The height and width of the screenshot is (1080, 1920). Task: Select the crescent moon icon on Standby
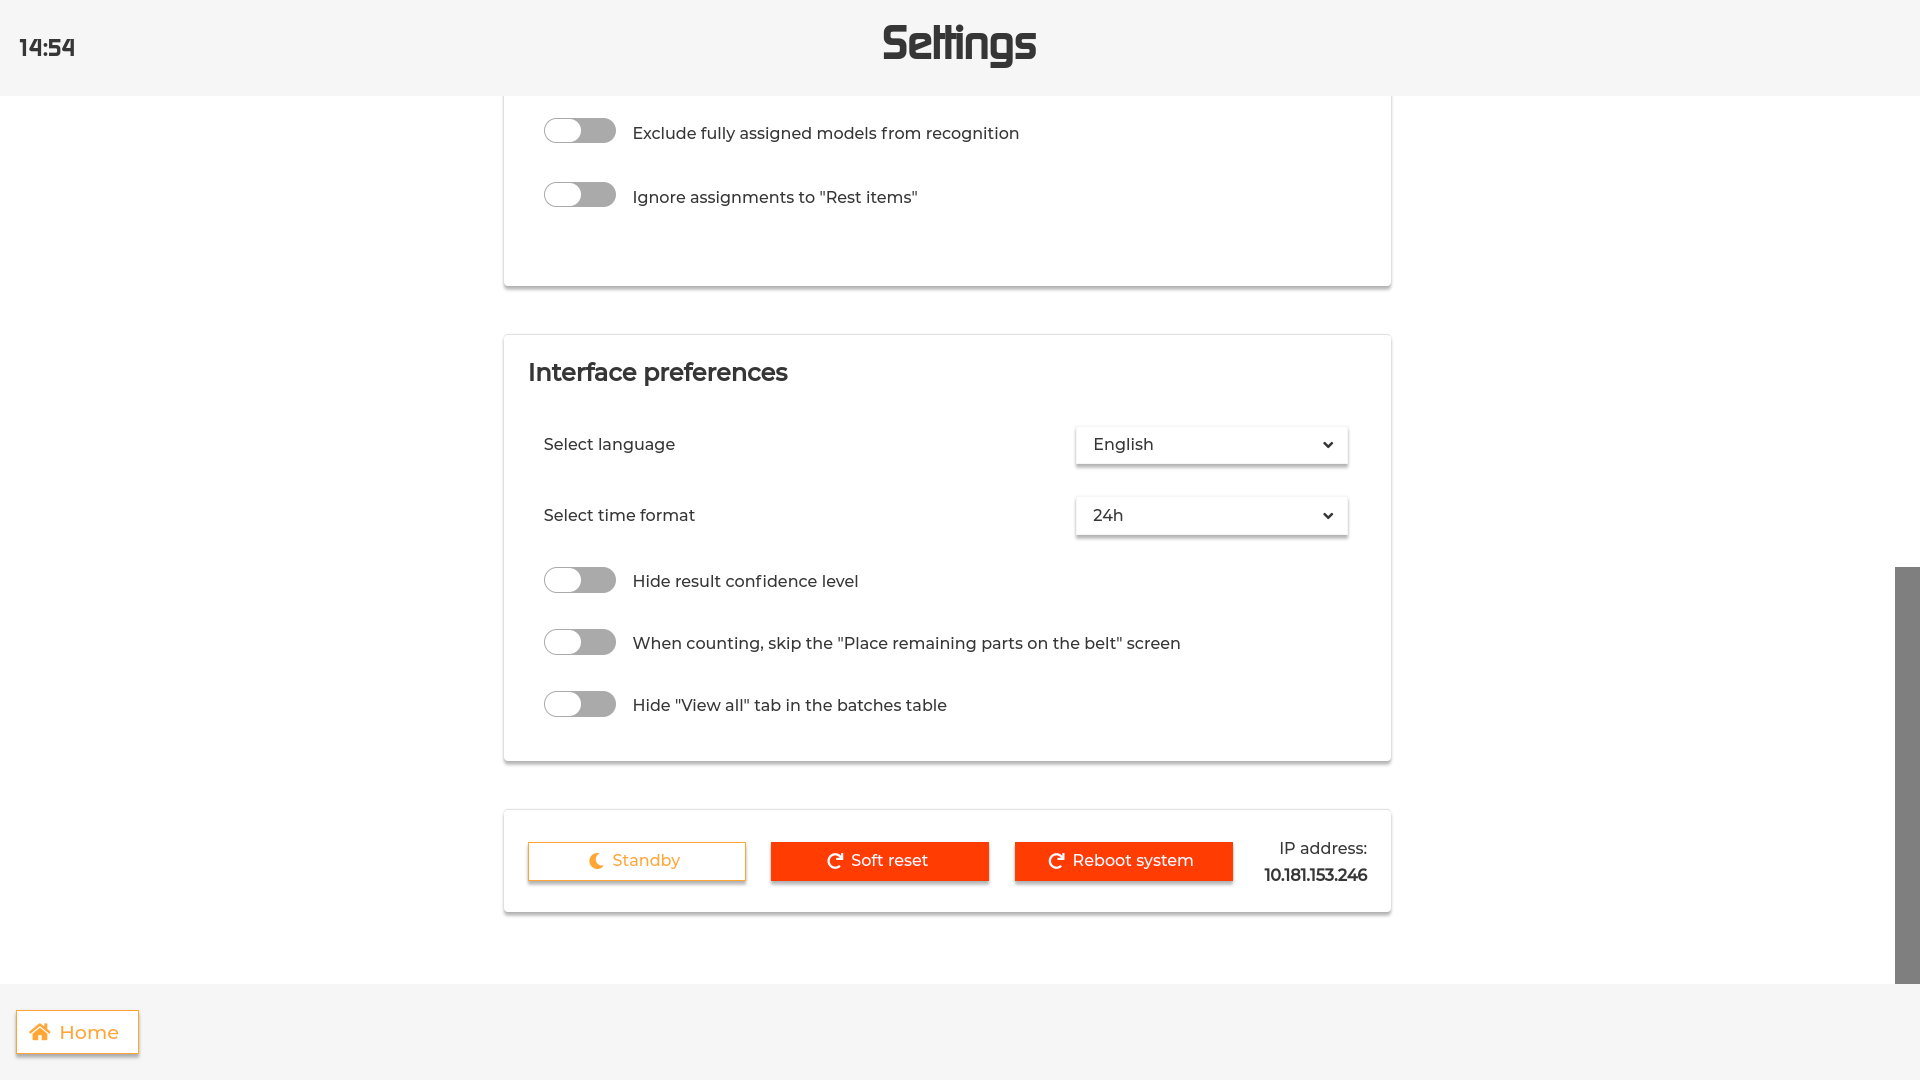click(595, 860)
